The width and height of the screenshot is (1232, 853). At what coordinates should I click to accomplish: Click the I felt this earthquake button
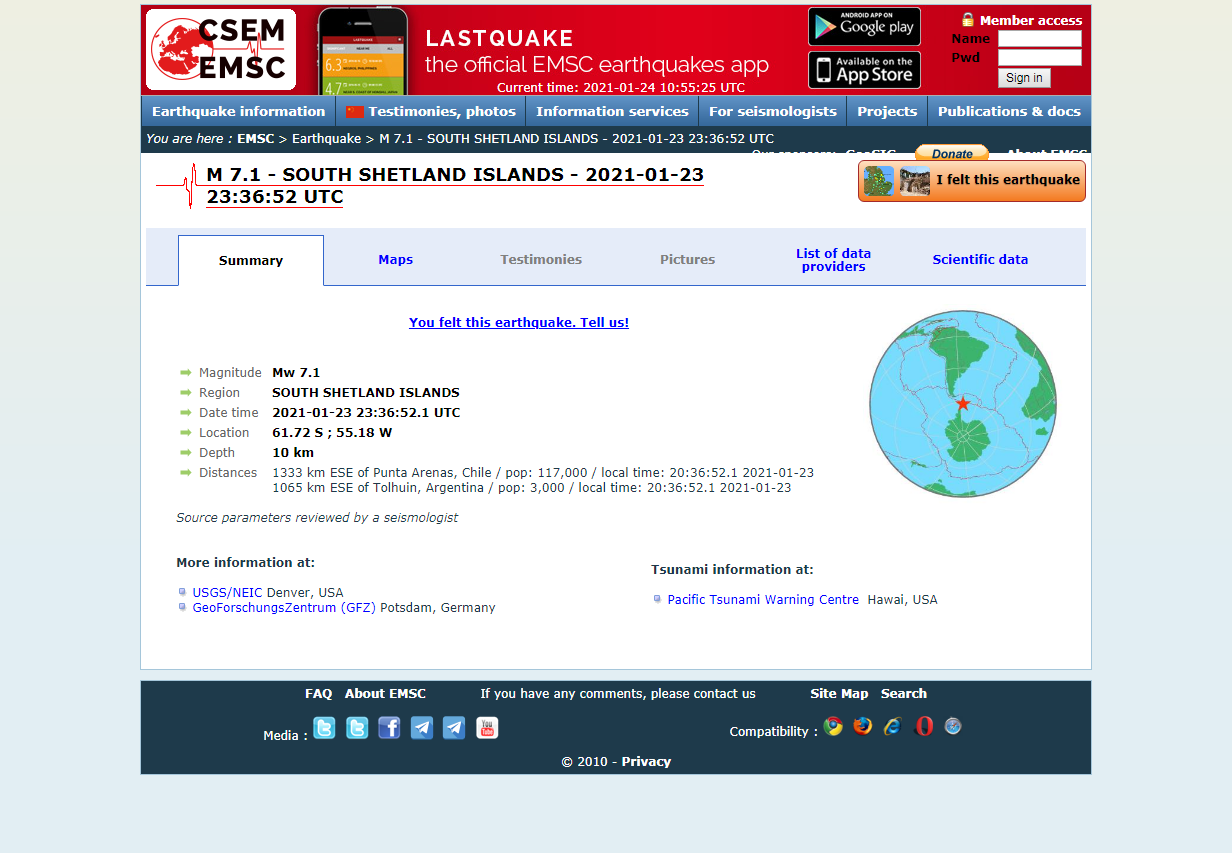(x=971, y=181)
